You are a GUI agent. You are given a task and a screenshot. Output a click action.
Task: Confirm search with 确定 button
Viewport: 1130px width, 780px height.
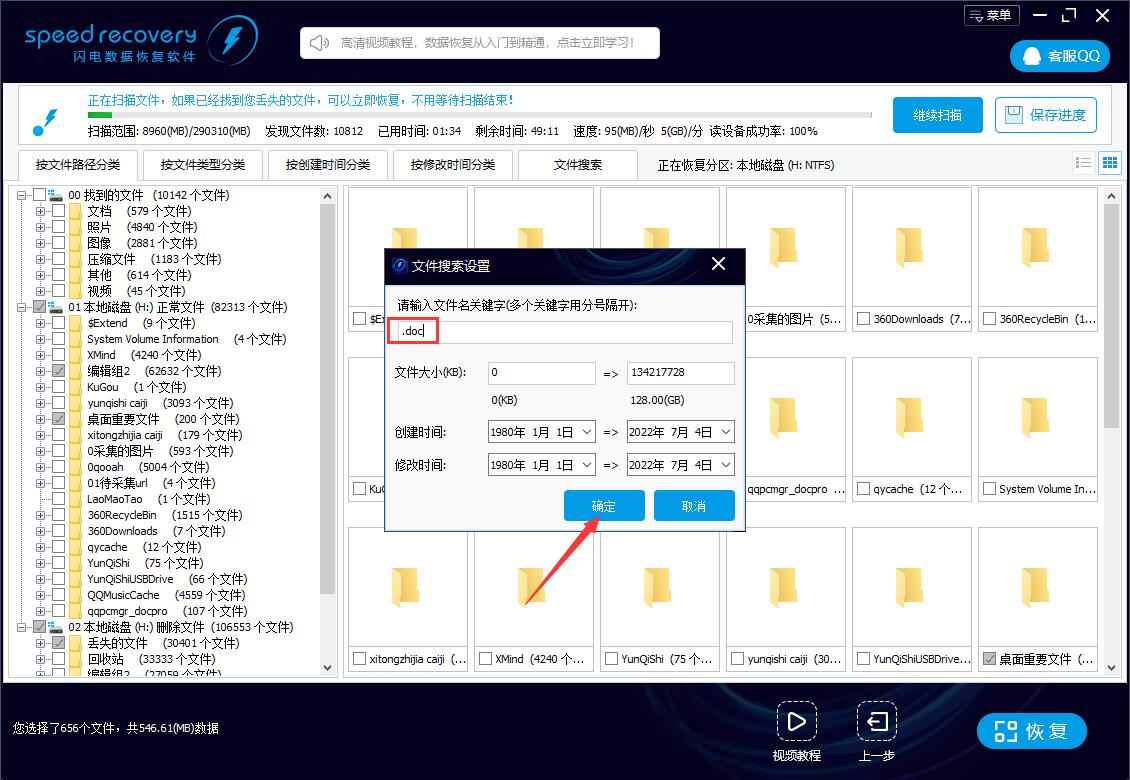(604, 506)
